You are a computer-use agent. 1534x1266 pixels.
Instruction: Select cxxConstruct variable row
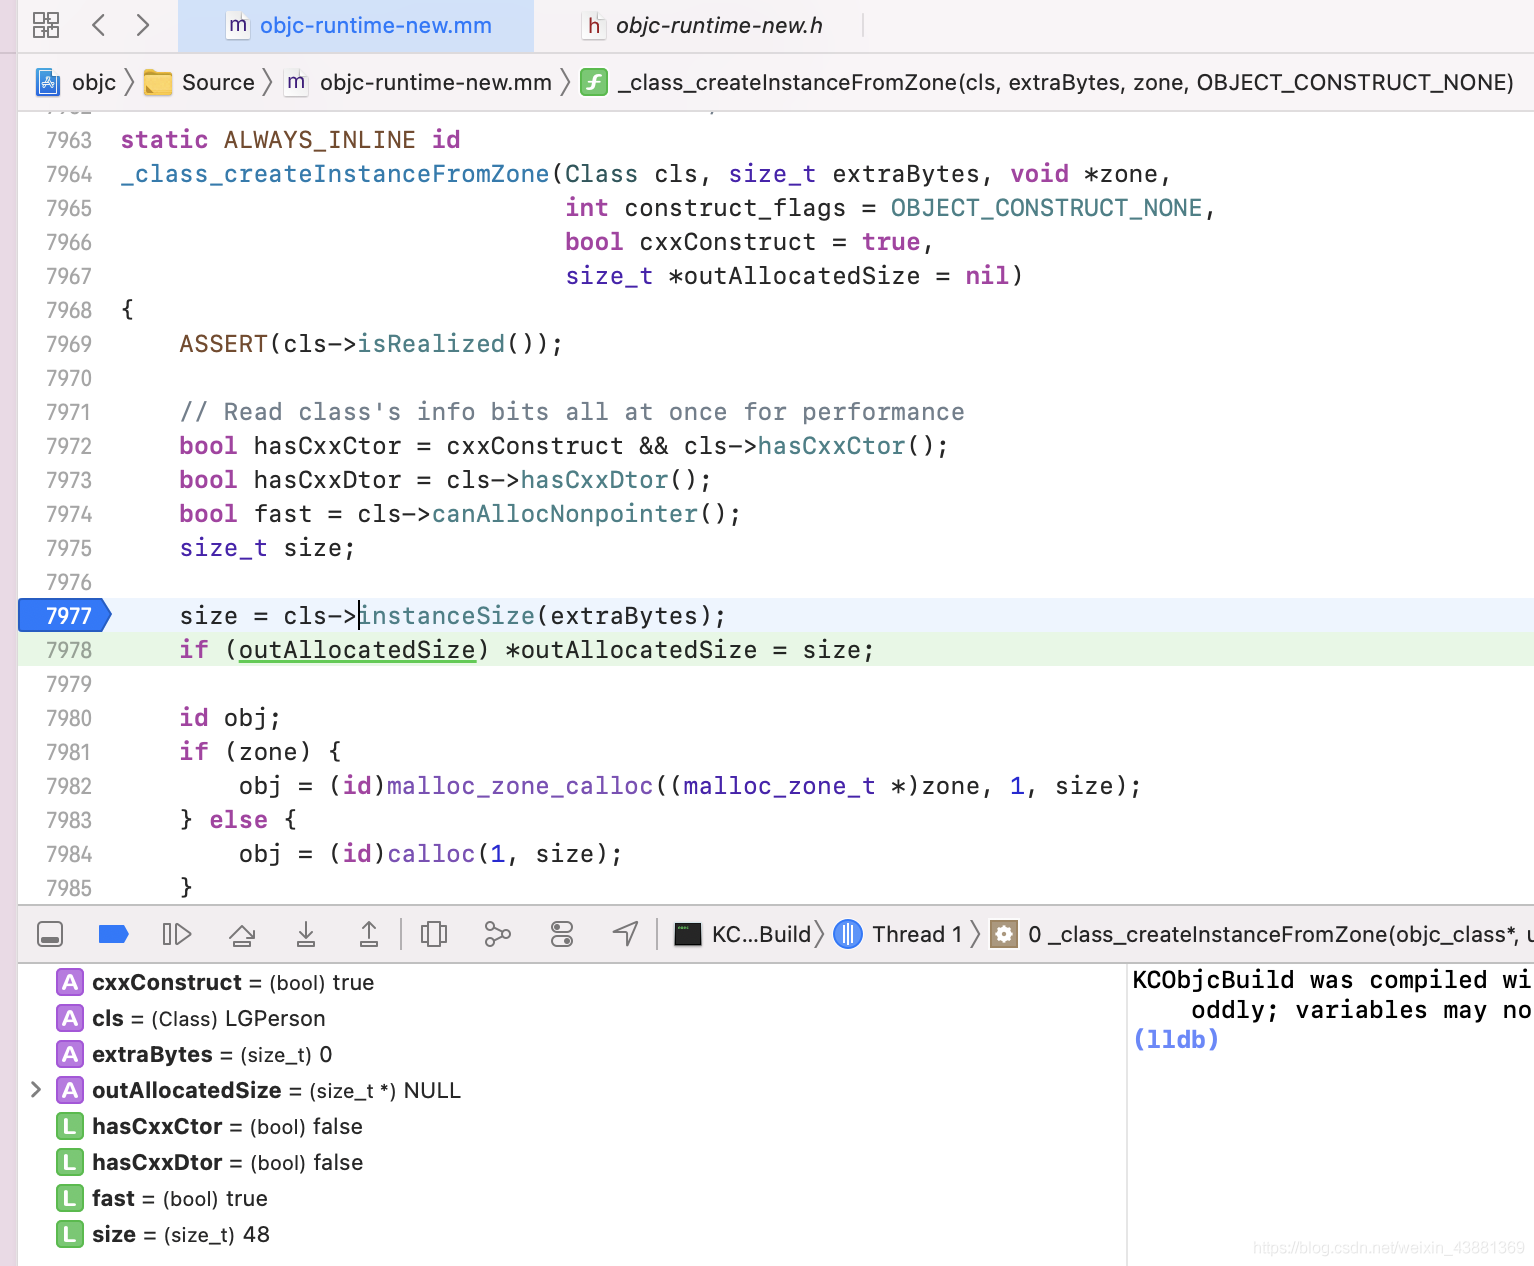click(572, 982)
